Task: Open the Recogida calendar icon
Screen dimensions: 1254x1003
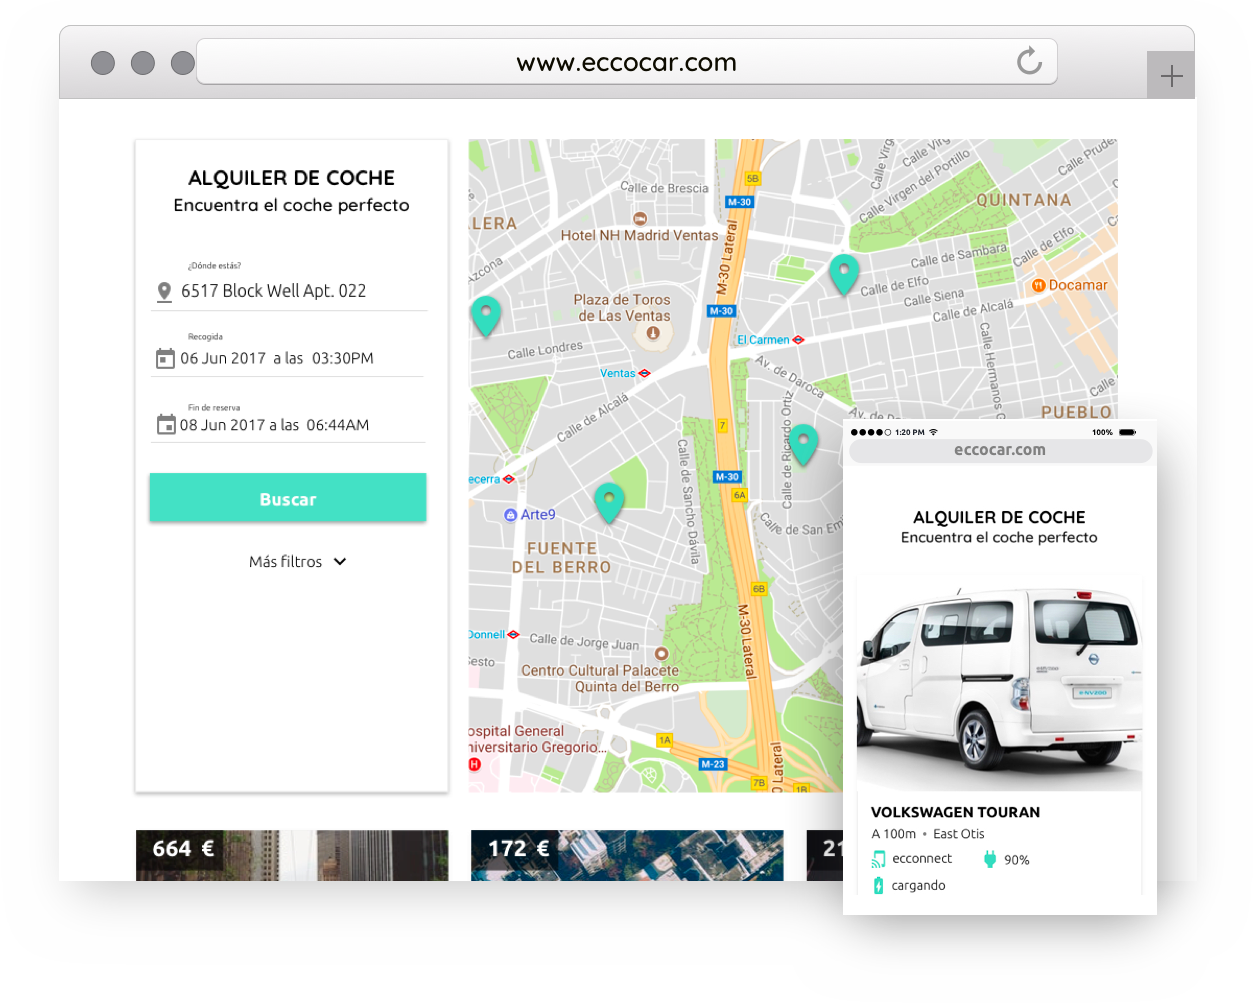Action: [165, 358]
